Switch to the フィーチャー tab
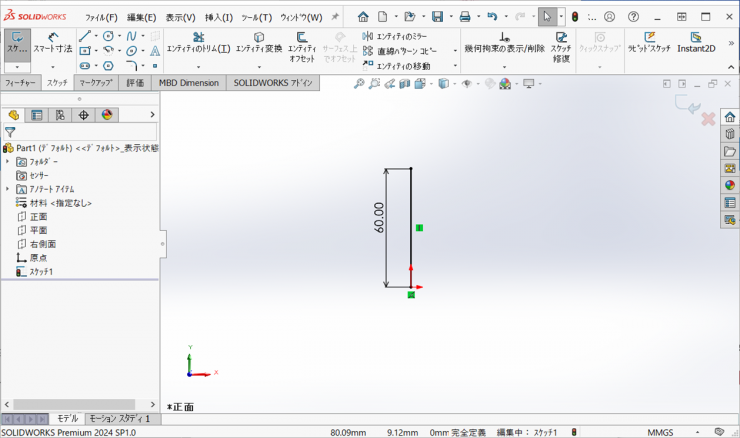This screenshot has height=438, width=740. point(21,83)
